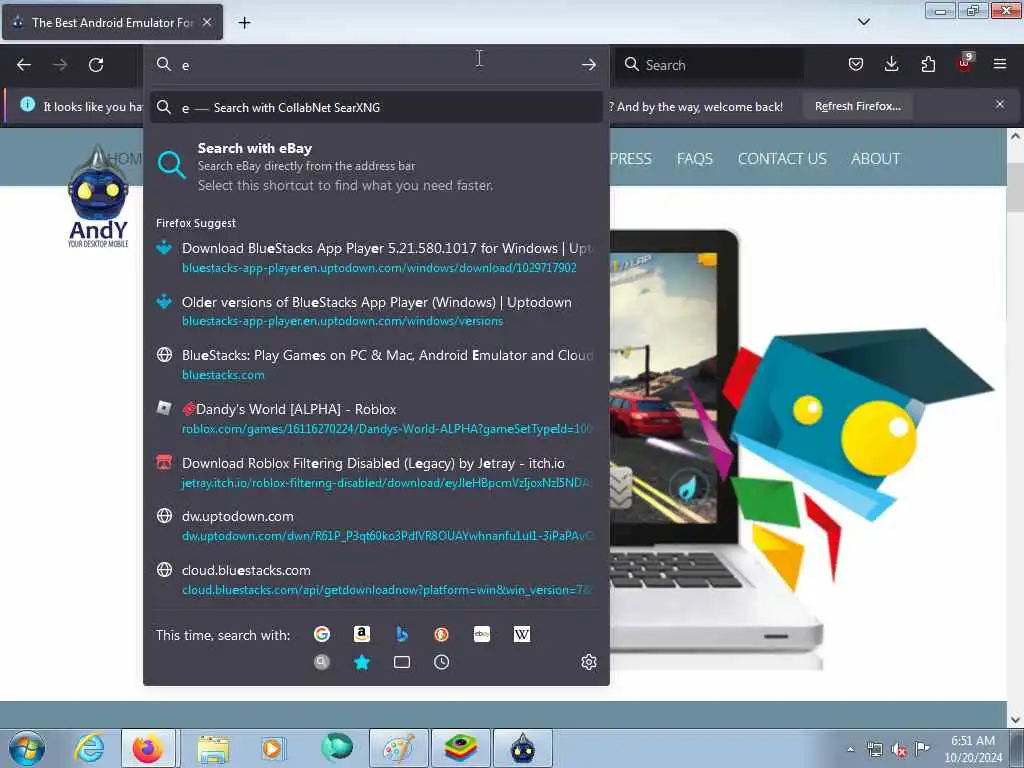This screenshot has width=1024, height=768.
Task: Reload the current page
Action: pos(96,65)
